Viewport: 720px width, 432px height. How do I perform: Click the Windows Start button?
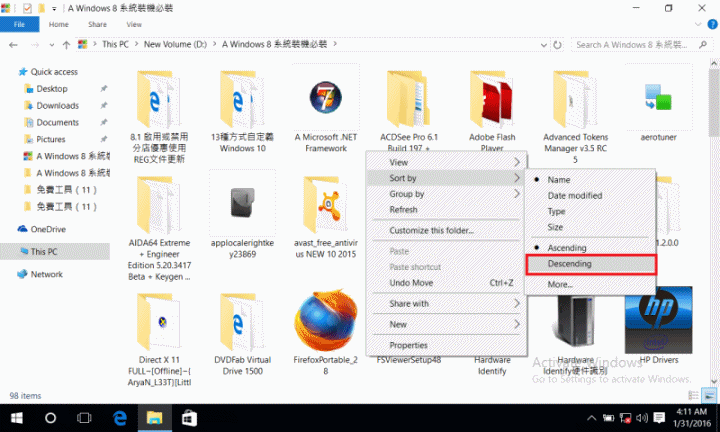17,418
